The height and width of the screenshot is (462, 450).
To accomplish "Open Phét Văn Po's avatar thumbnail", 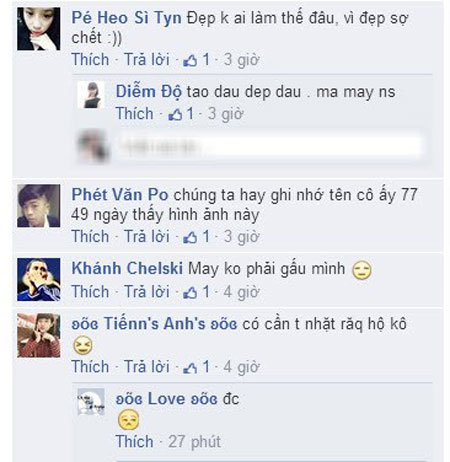I will [39, 206].
